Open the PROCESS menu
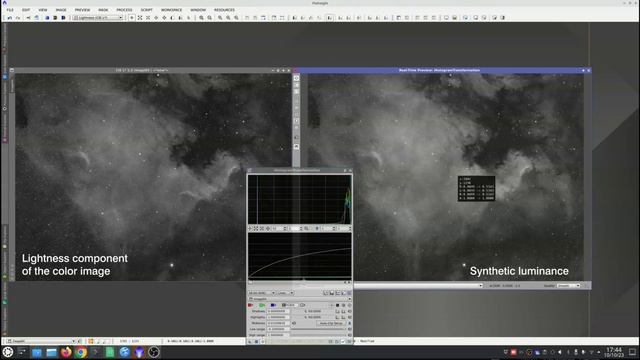The width and height of the screenshot is (640, 360). click(124, 10)
